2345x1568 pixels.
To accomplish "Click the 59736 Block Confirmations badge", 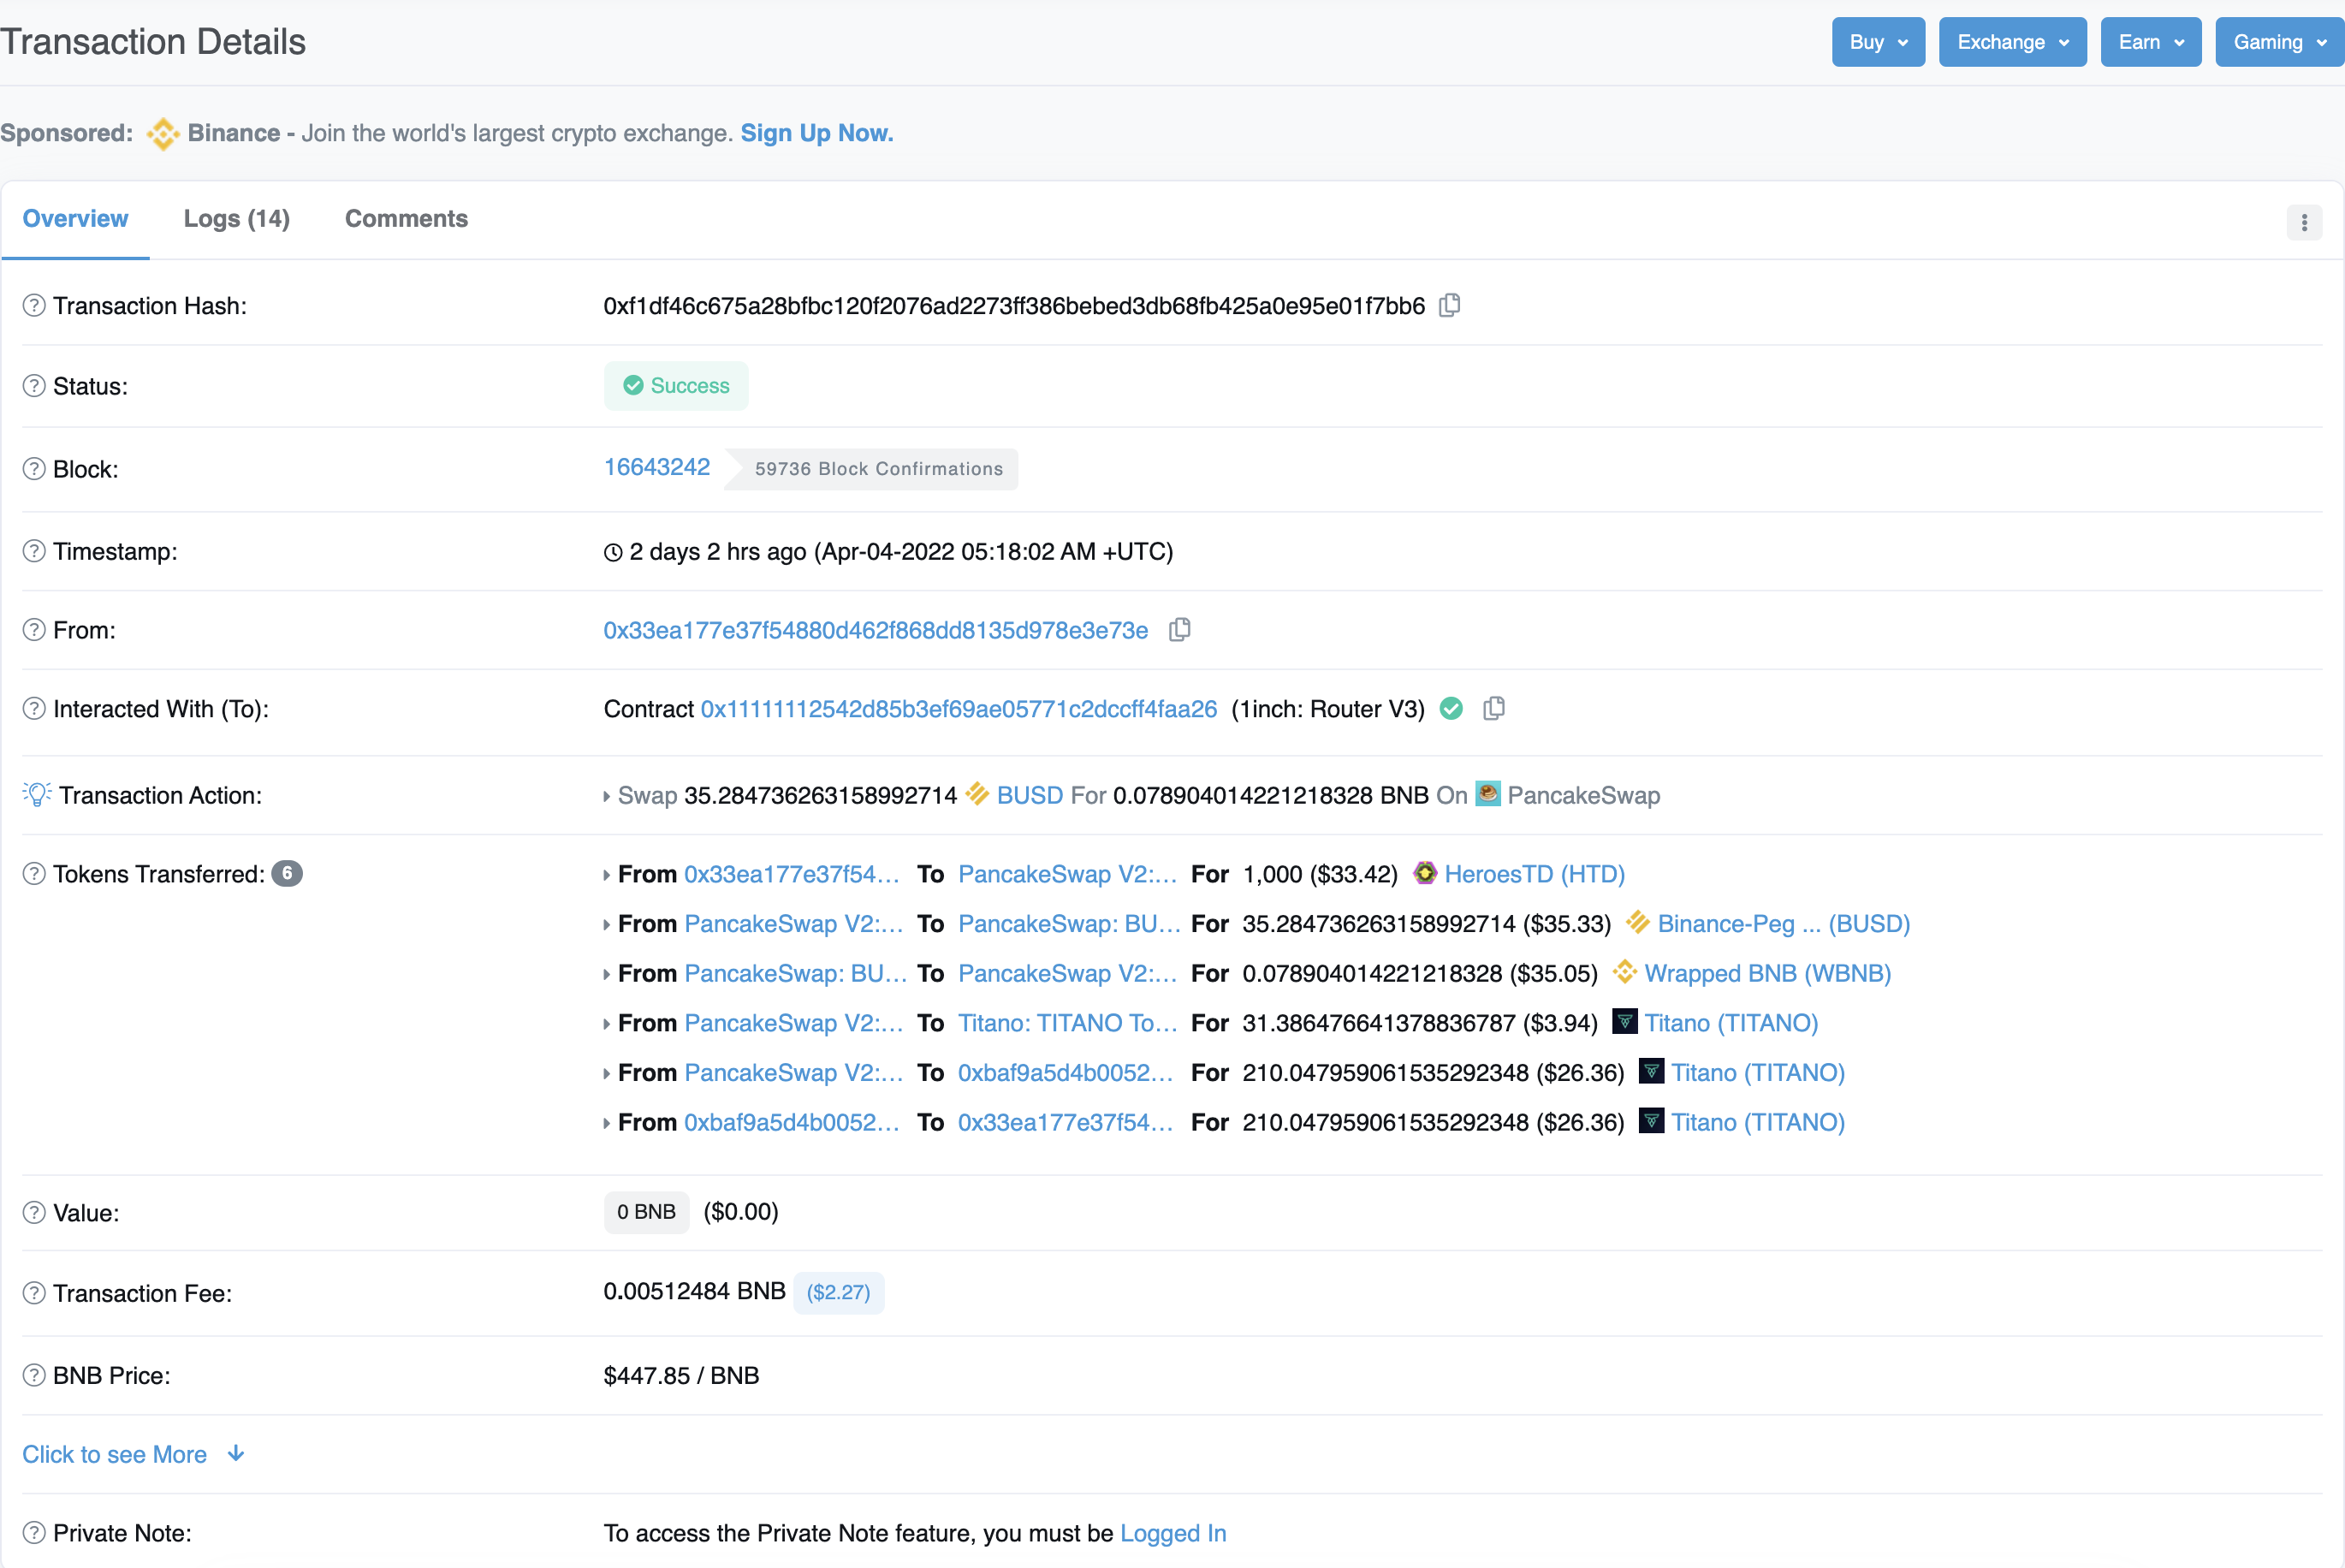I will [871, 469].
